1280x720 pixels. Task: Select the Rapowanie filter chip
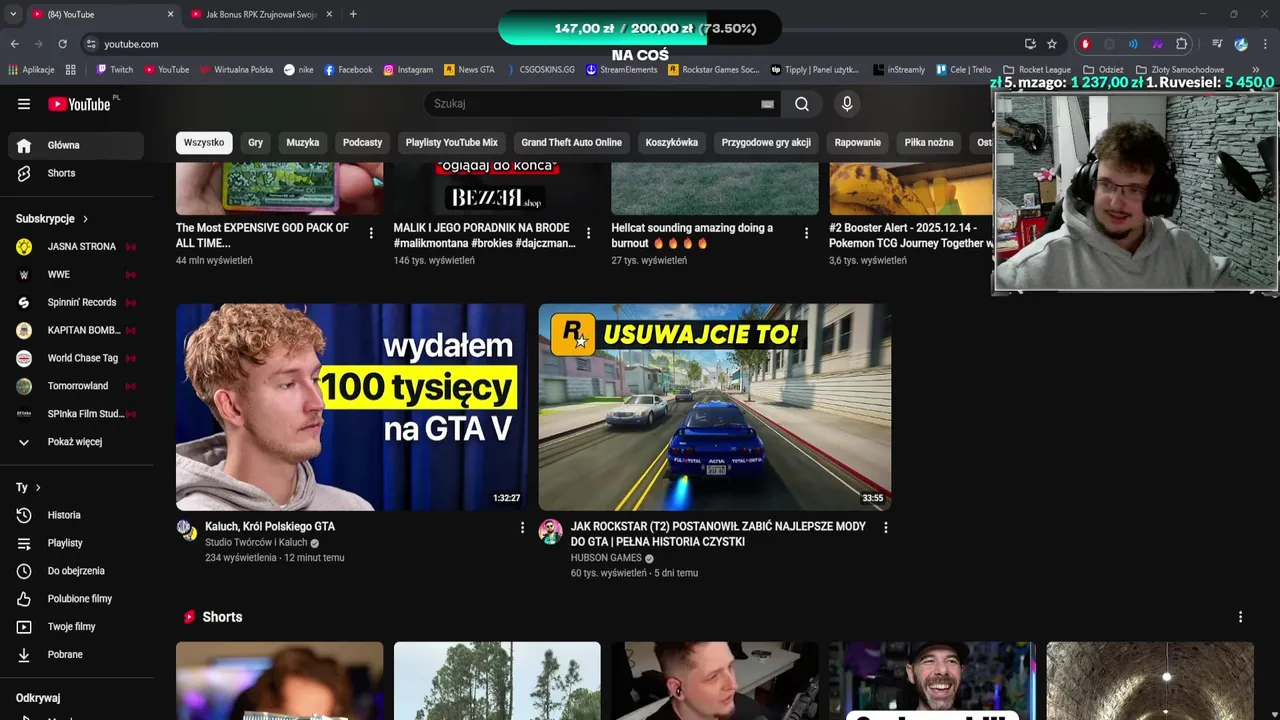pos(858,143)
